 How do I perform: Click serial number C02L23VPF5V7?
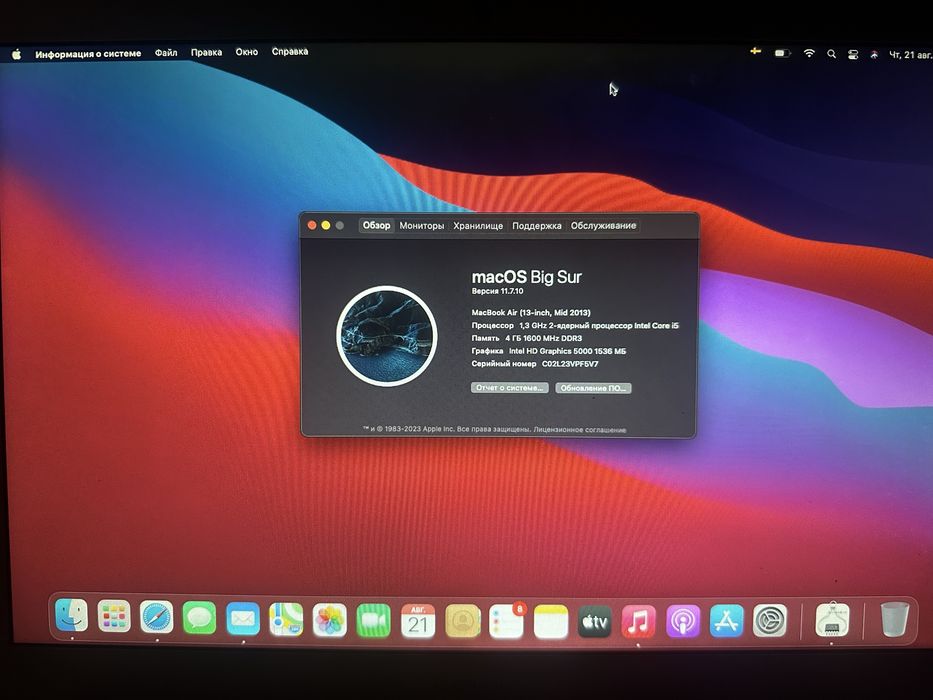(x=570, y=364)
